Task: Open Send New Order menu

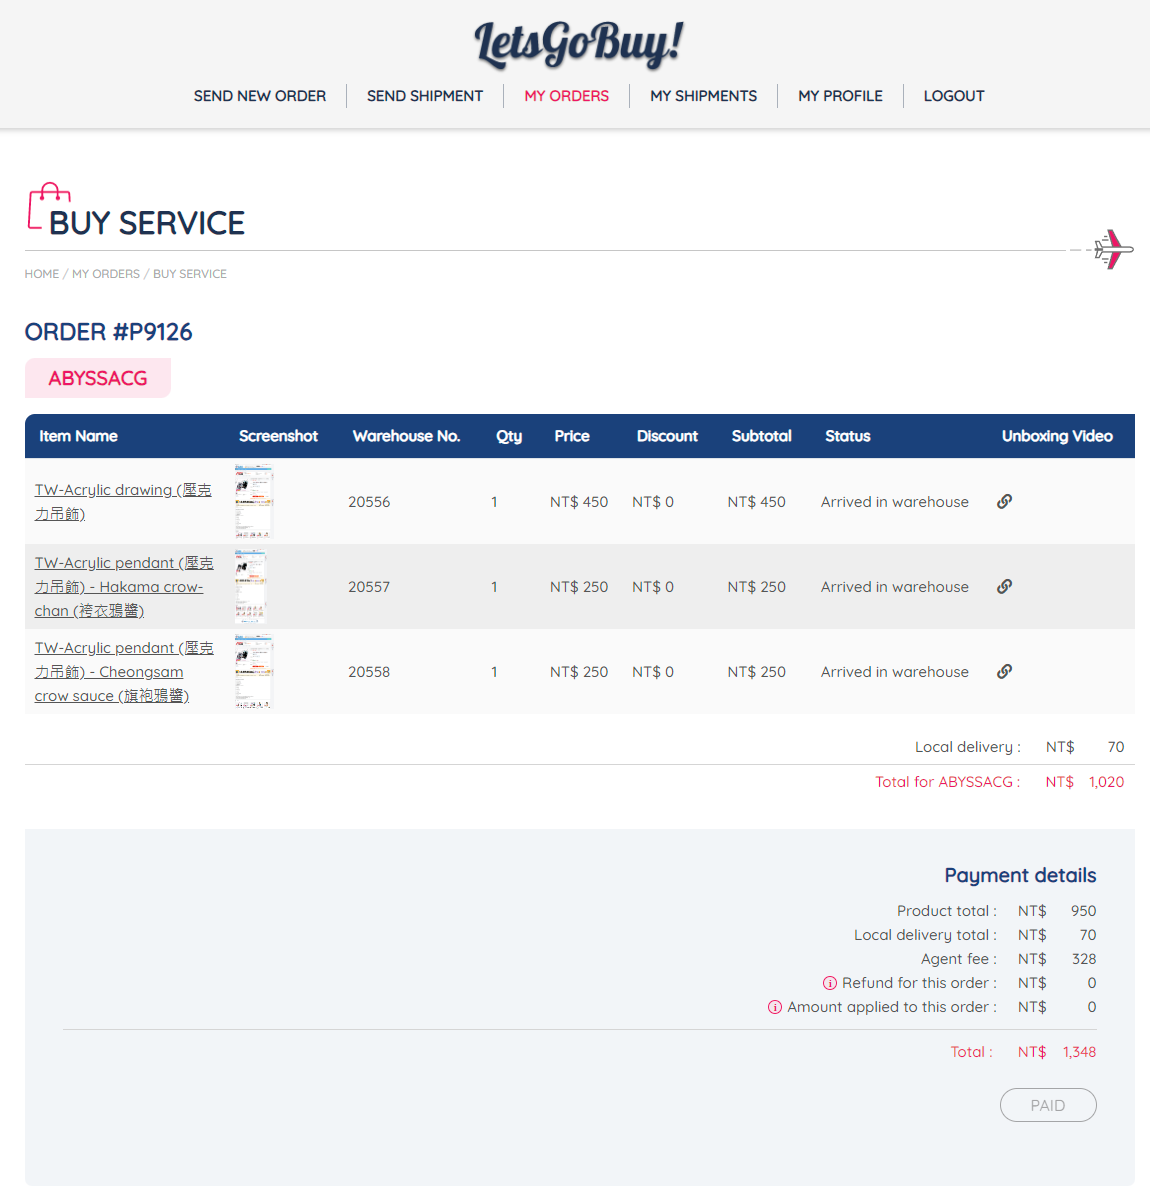Action: (x=259, y=96)
